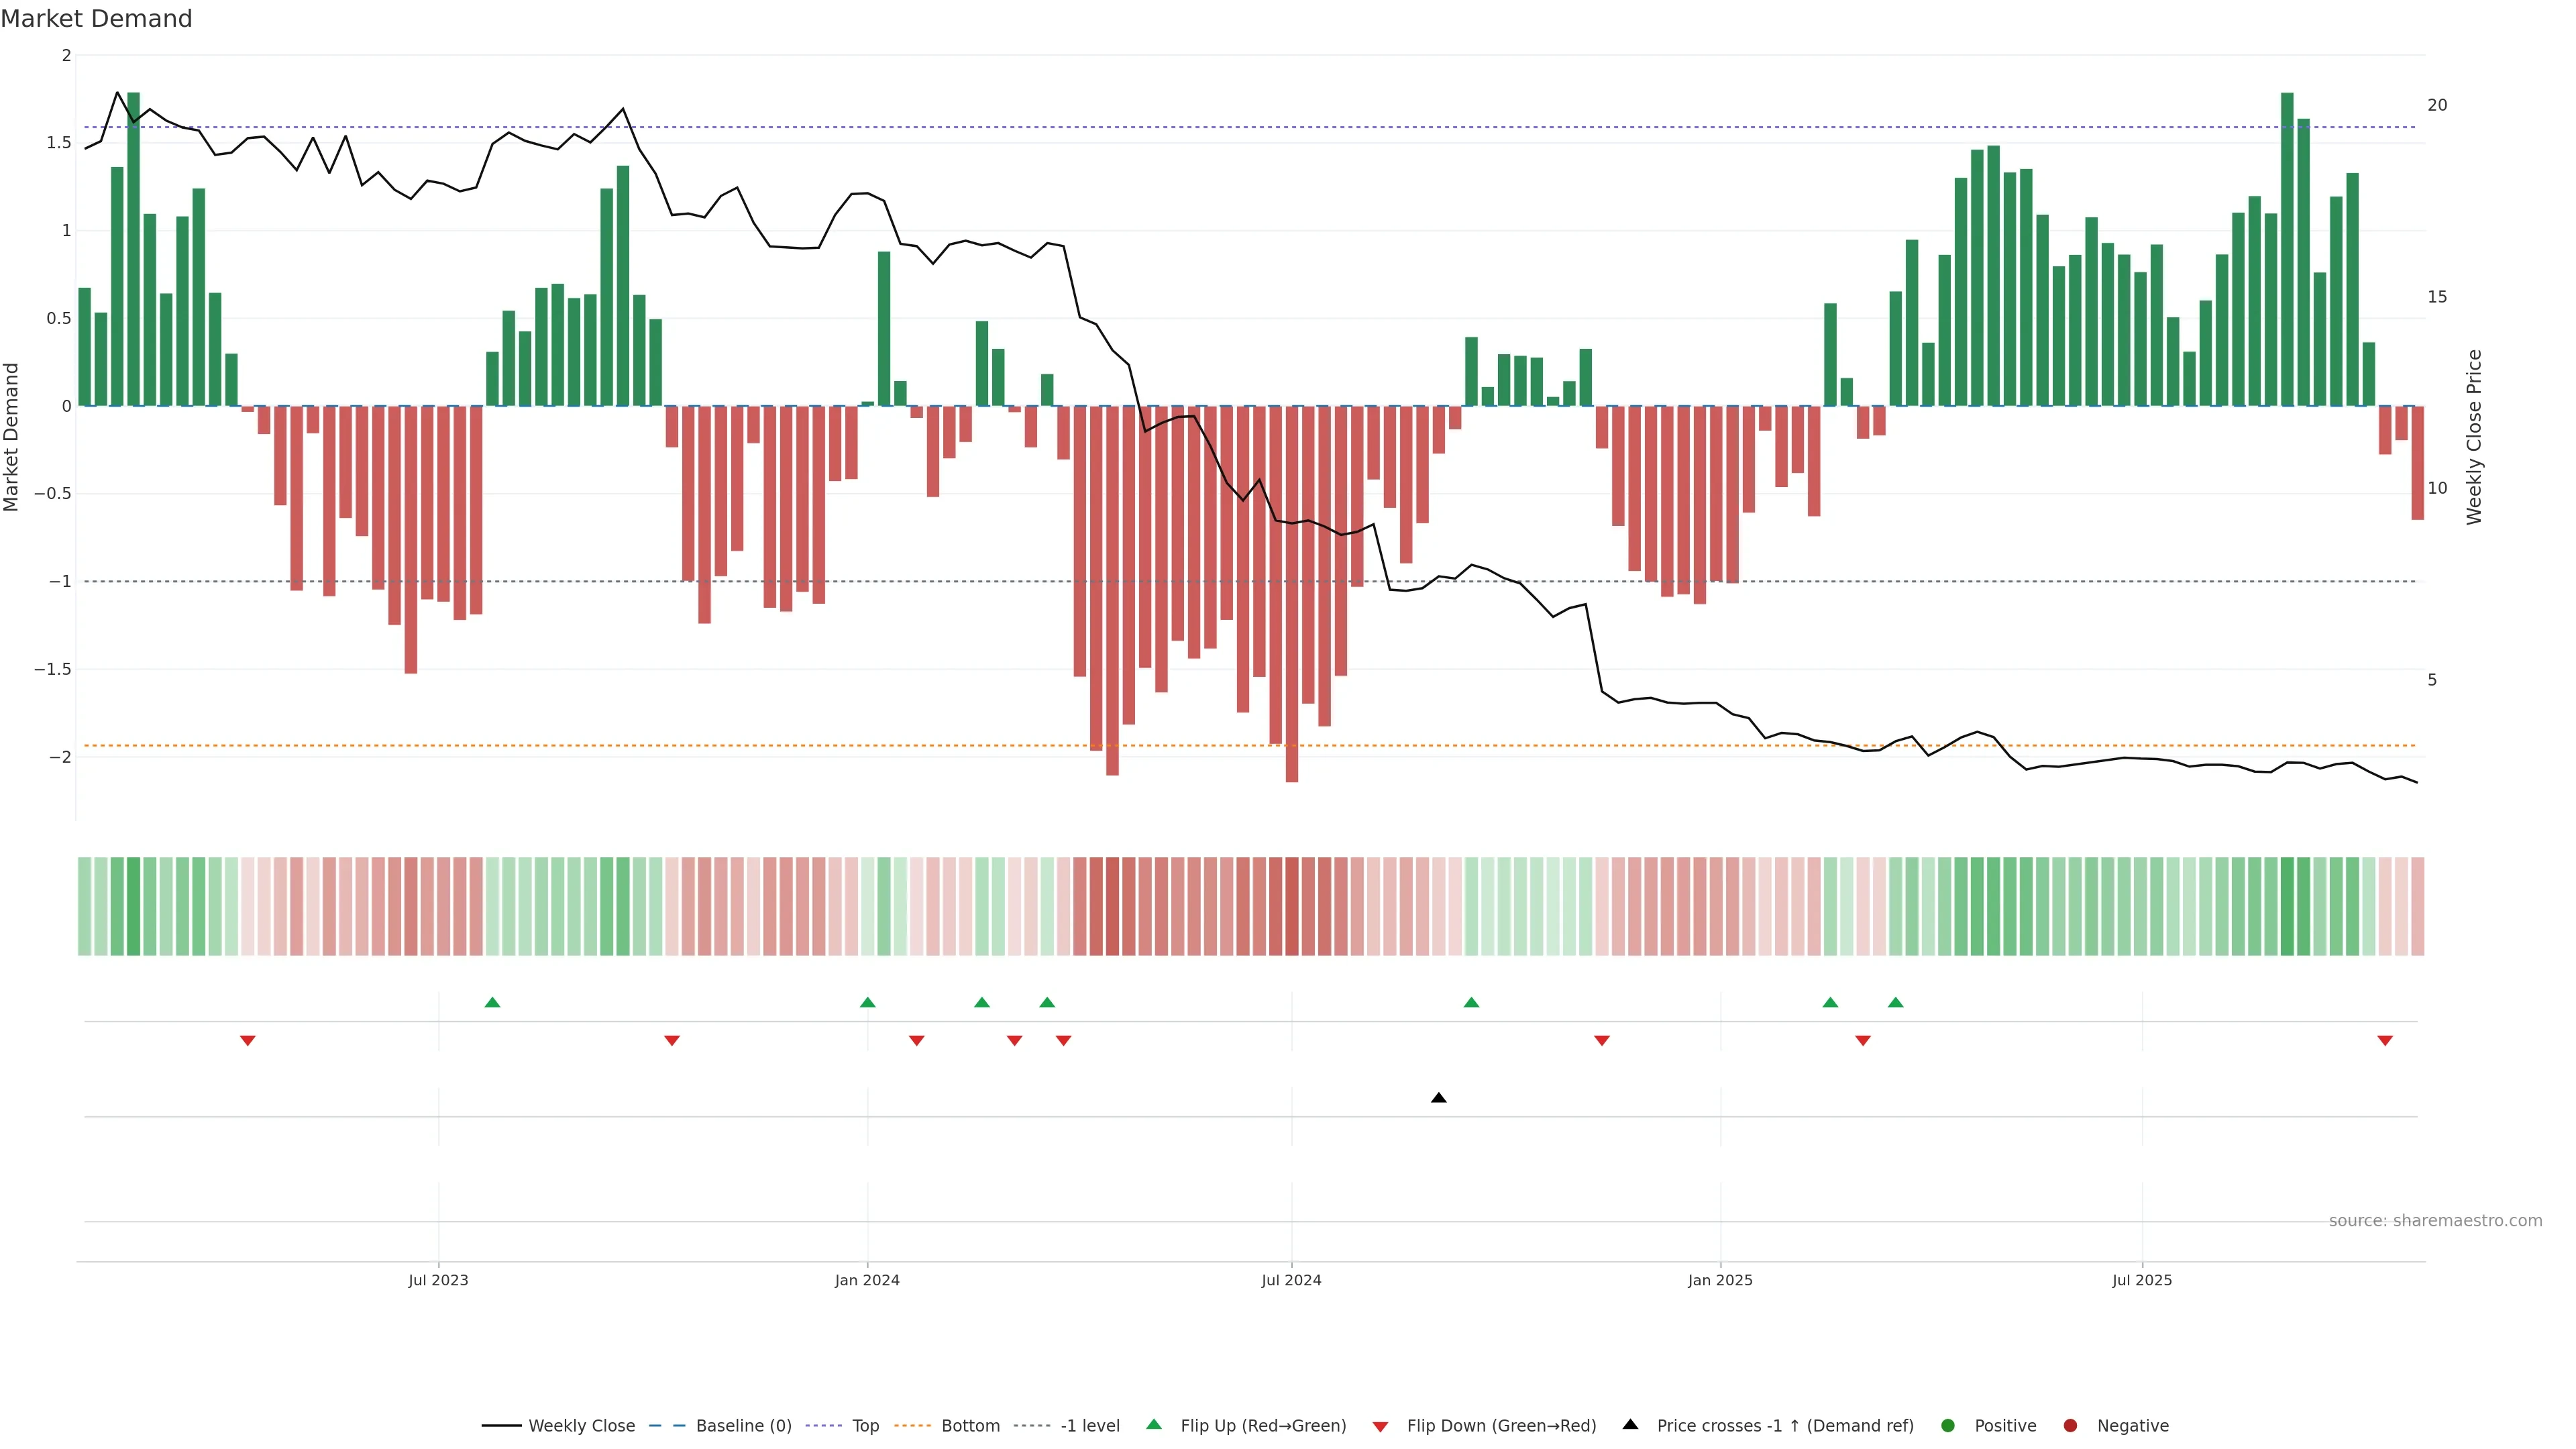Click green circle icon beside Positive legend
2576x1449 pixels.
[x=1947, y=1426]
